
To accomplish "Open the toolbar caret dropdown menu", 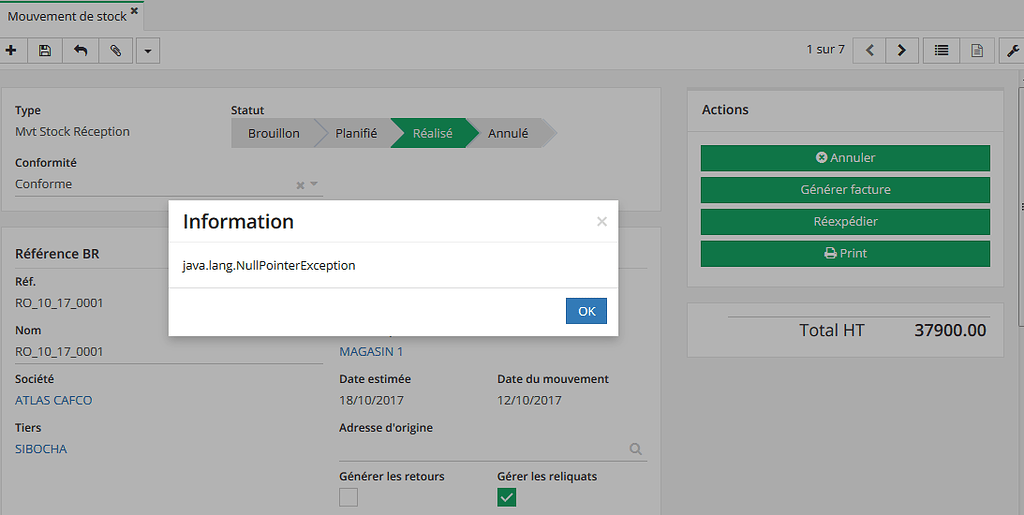I will pyautogui.click(x=148, y=50).
